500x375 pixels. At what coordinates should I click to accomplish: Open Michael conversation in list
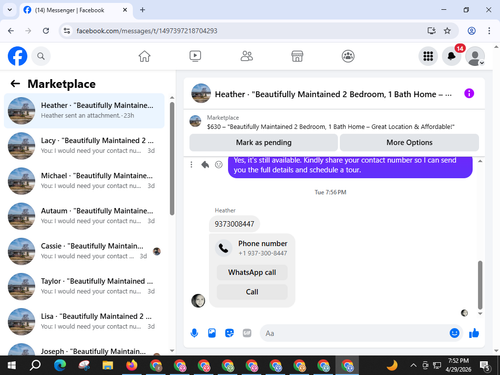(84, 181)
